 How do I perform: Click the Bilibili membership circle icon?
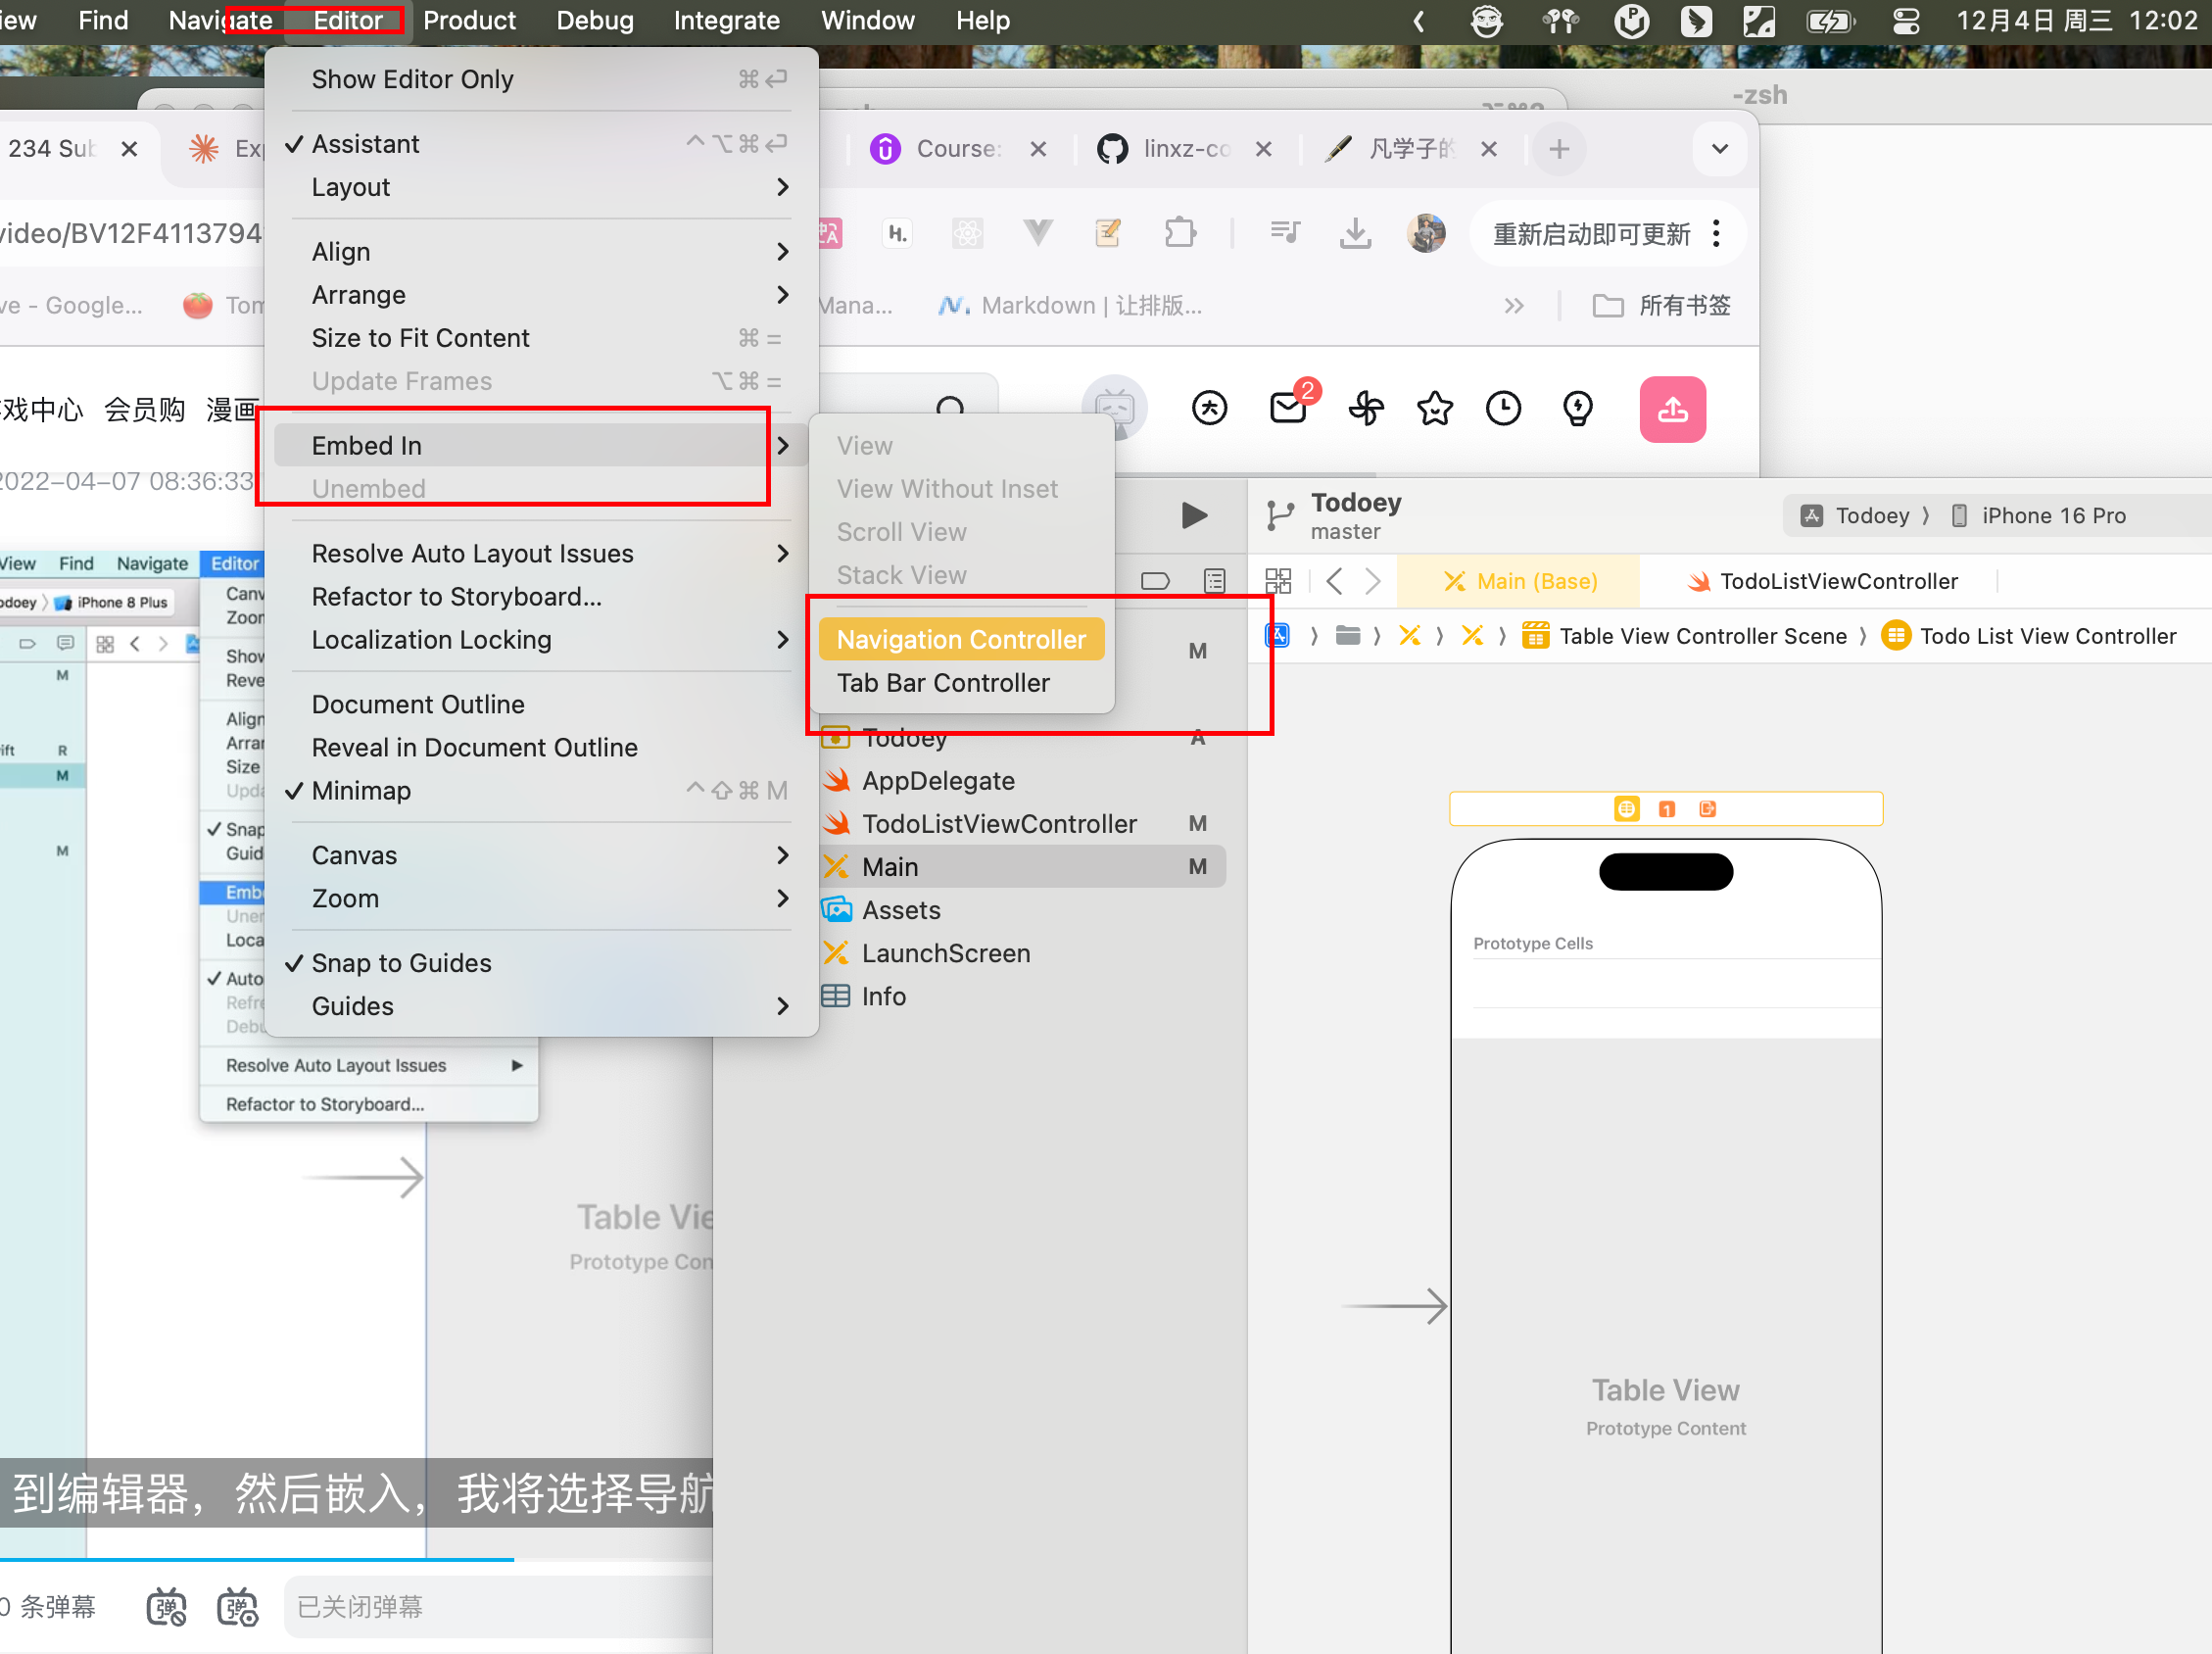[1210, 408]
